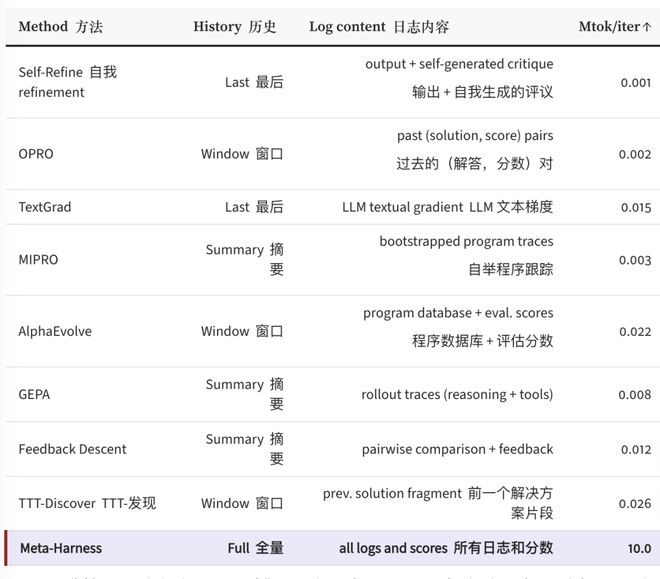Click the Log content column header

379,27
